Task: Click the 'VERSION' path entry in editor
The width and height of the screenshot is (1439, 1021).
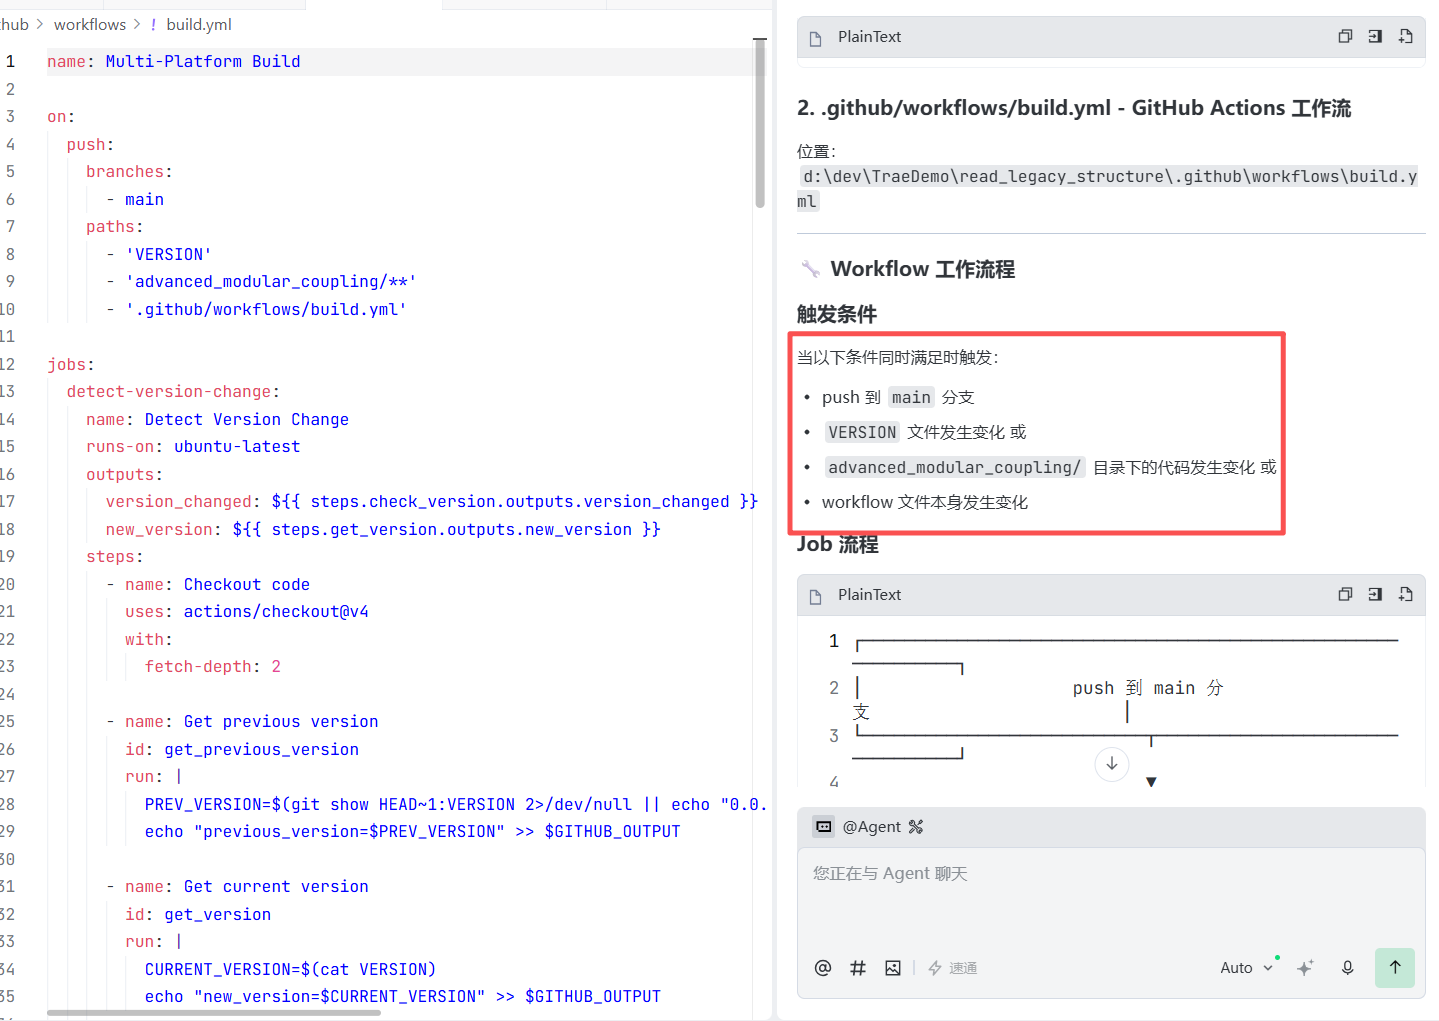Action: click(168, 254)
